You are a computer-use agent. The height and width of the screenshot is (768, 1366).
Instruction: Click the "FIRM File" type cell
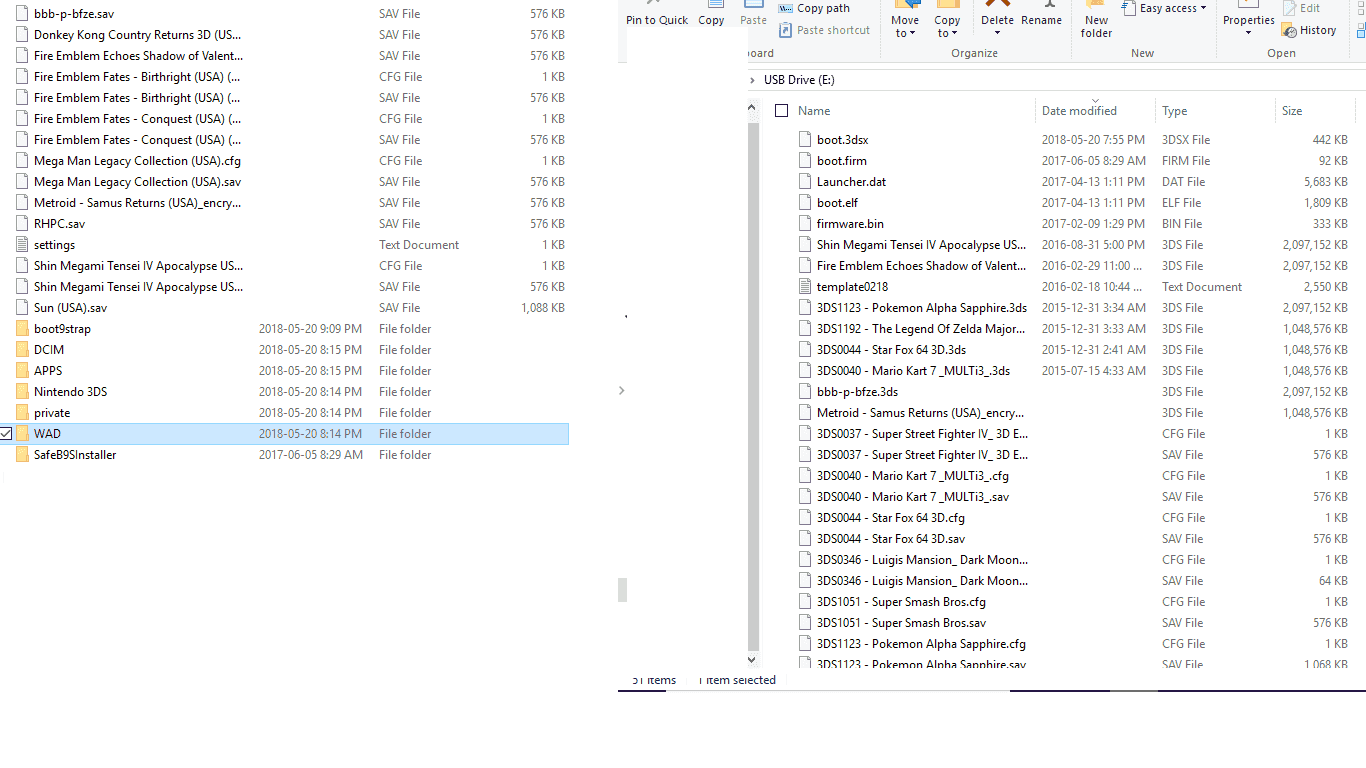point(1186,161)
